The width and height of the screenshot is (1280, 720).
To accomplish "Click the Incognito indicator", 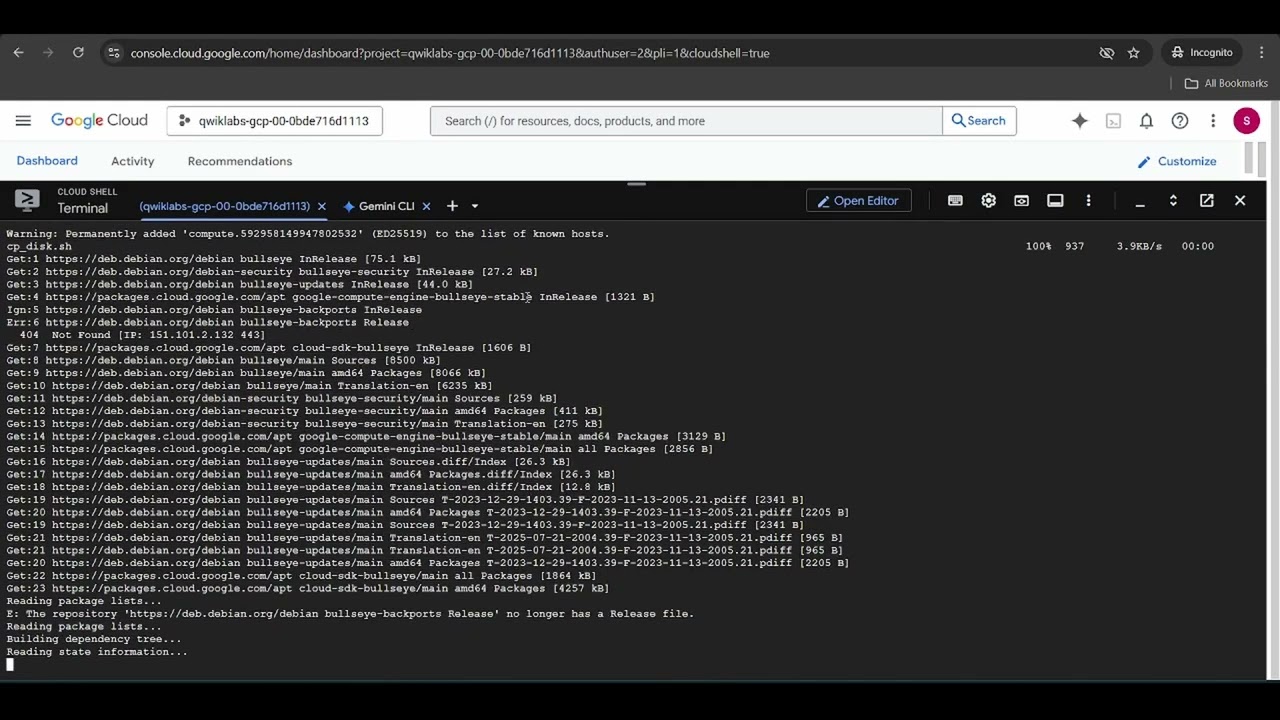I will tap(1202, 53).
